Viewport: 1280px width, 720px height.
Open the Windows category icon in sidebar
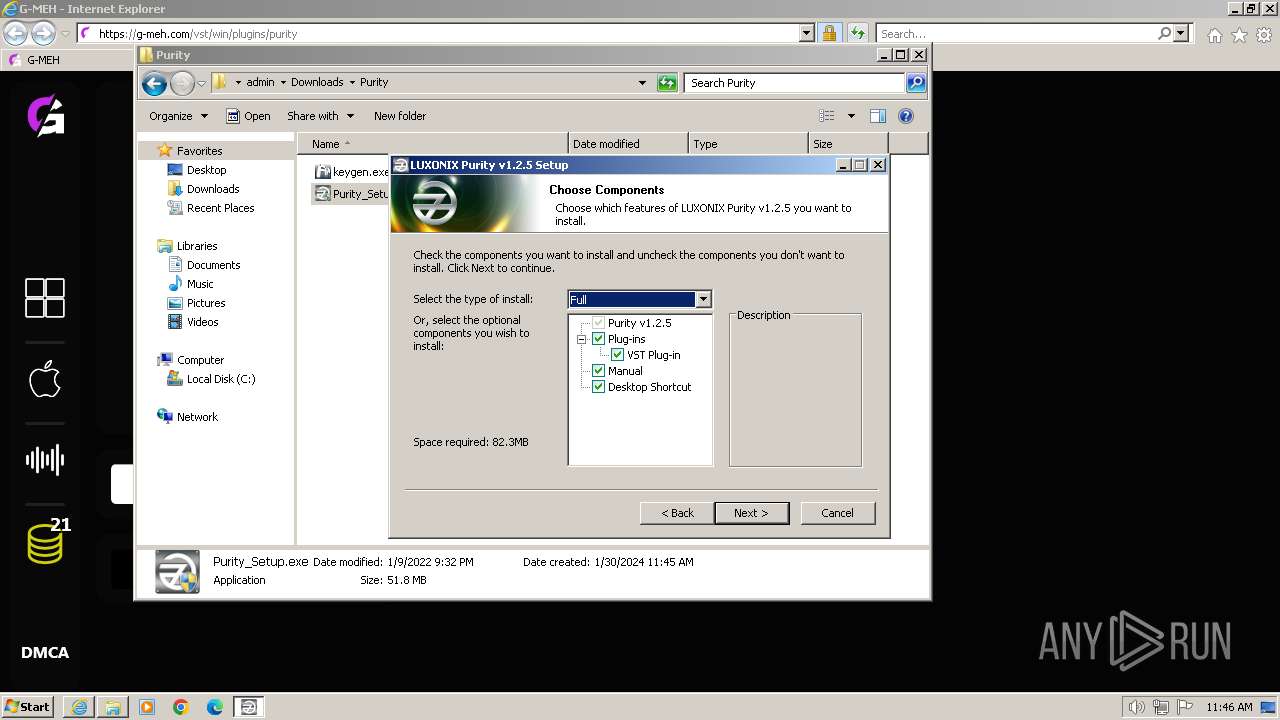45,298
